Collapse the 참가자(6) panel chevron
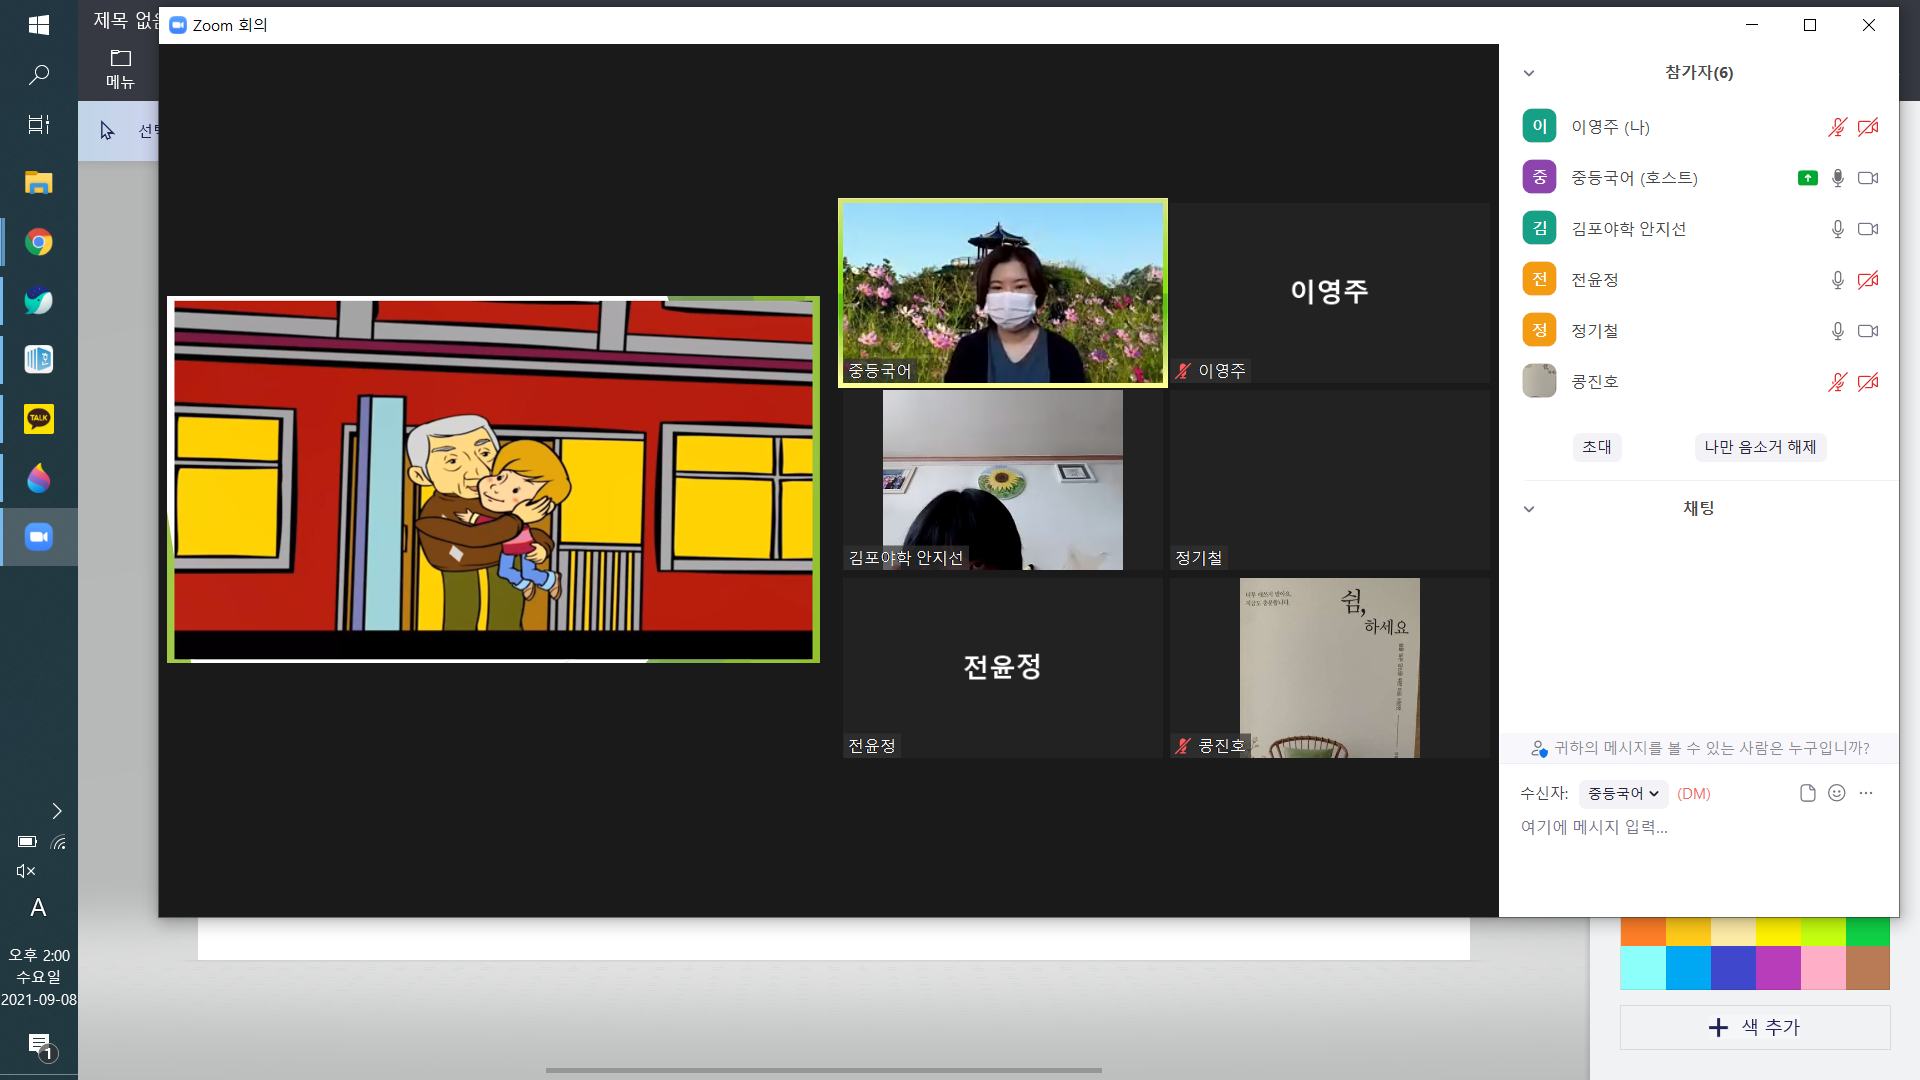 [x=1529, y=73]
